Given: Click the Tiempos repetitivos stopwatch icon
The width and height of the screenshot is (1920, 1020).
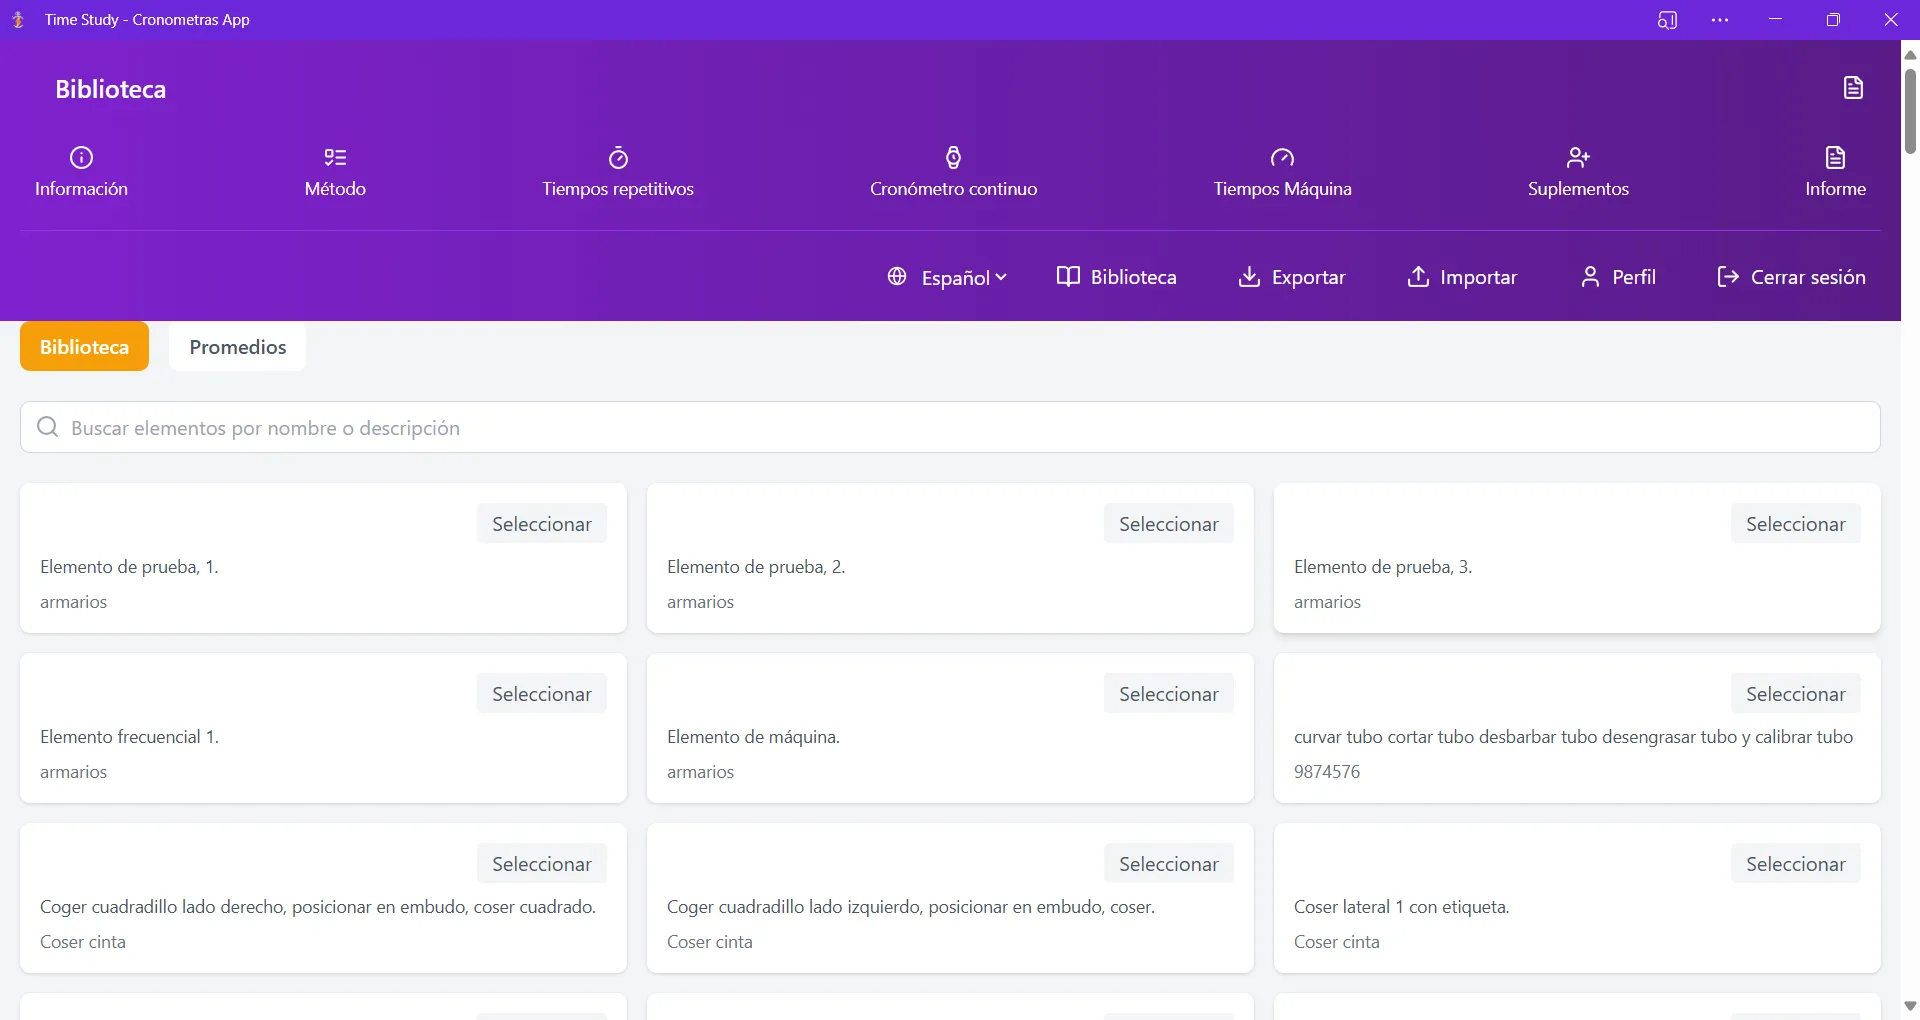Looking at the screenshot, I should [618, 157].
